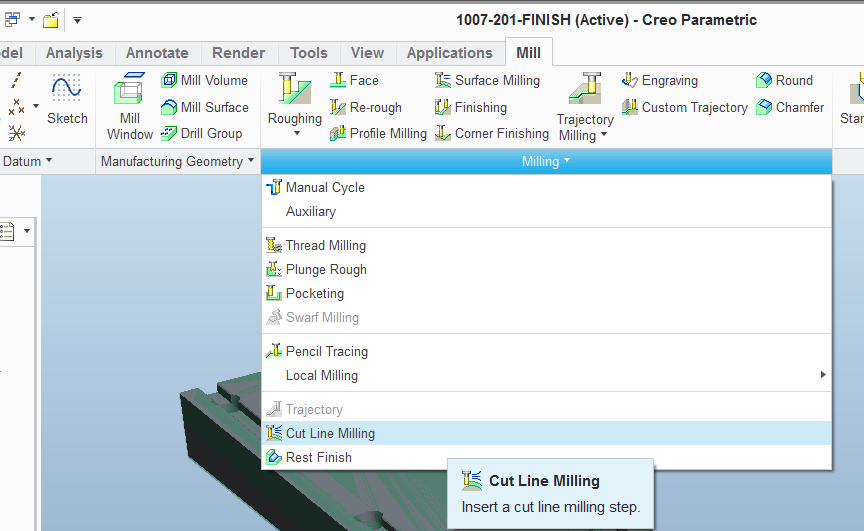Click the coordinate system icon
Screen dimensions: 864x531
coord(17,133)
